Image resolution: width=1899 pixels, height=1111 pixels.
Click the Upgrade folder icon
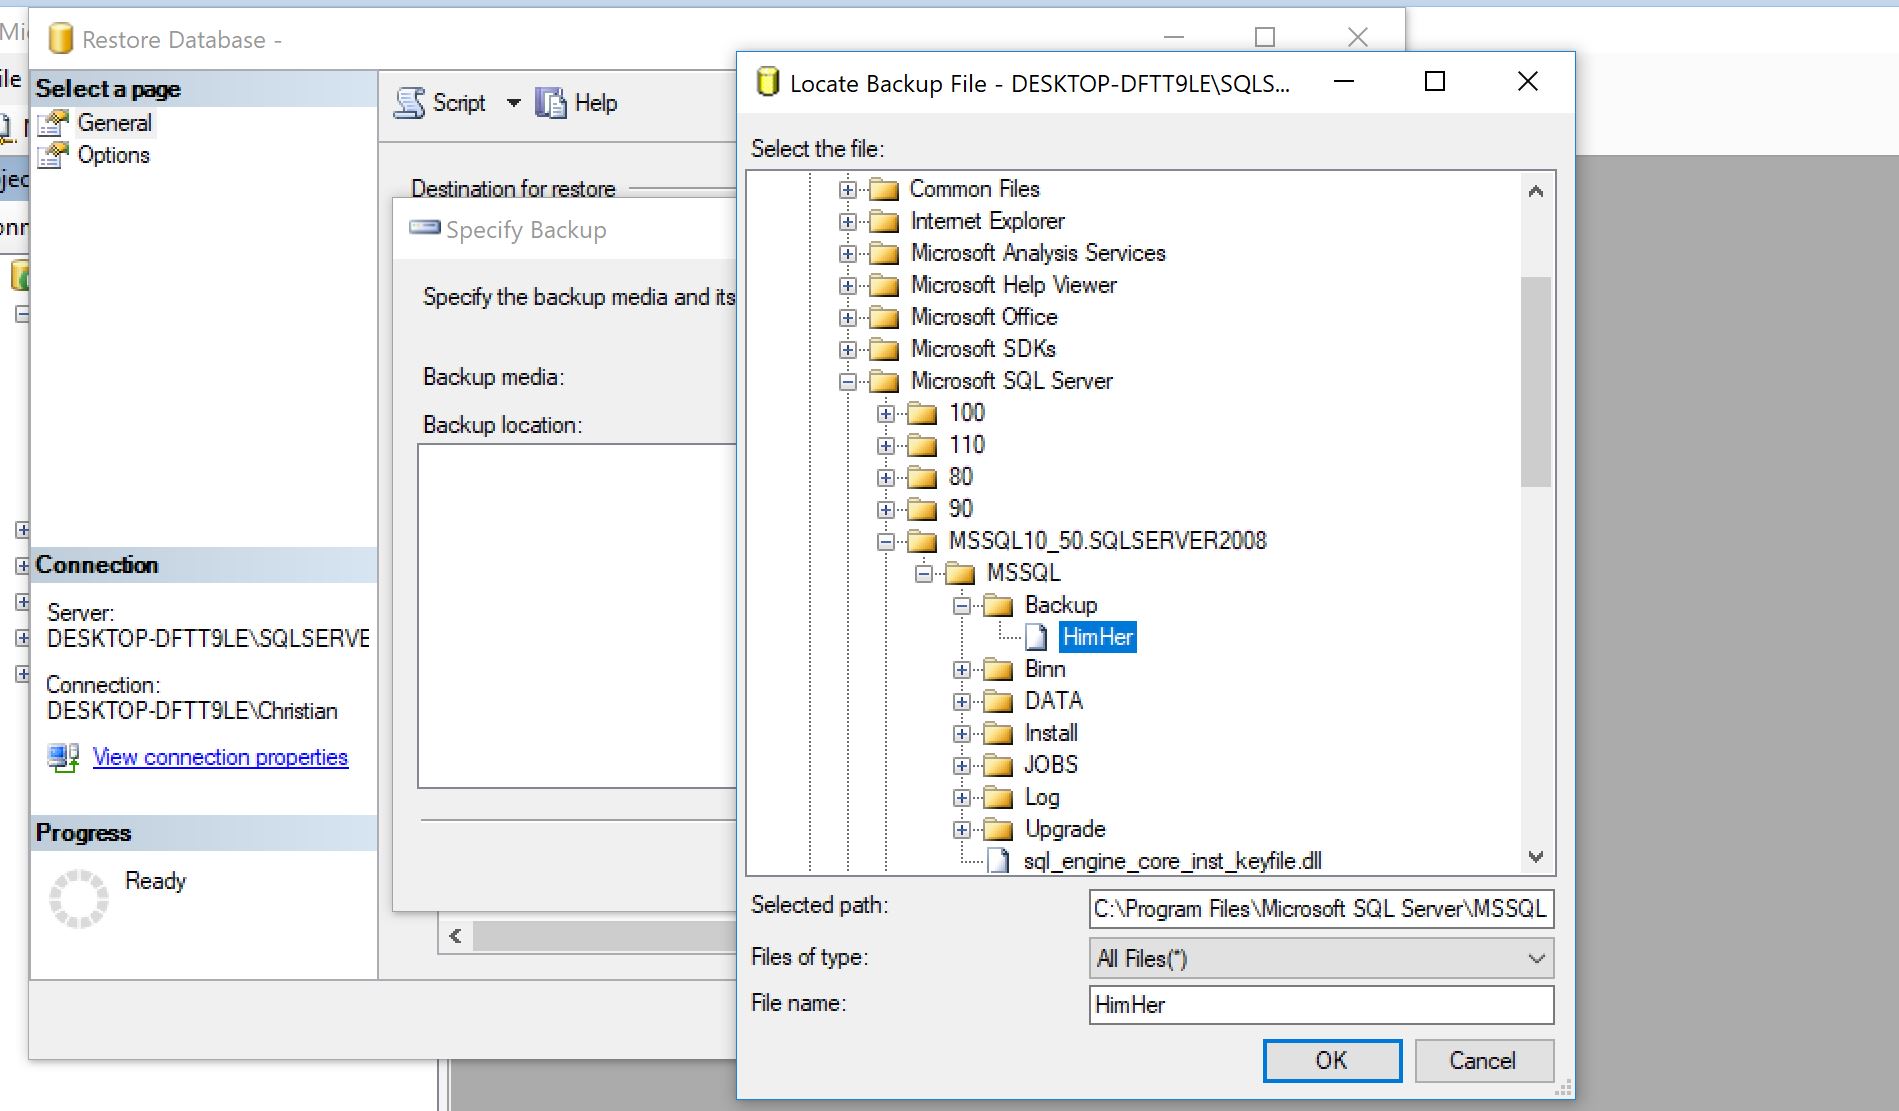999,828
